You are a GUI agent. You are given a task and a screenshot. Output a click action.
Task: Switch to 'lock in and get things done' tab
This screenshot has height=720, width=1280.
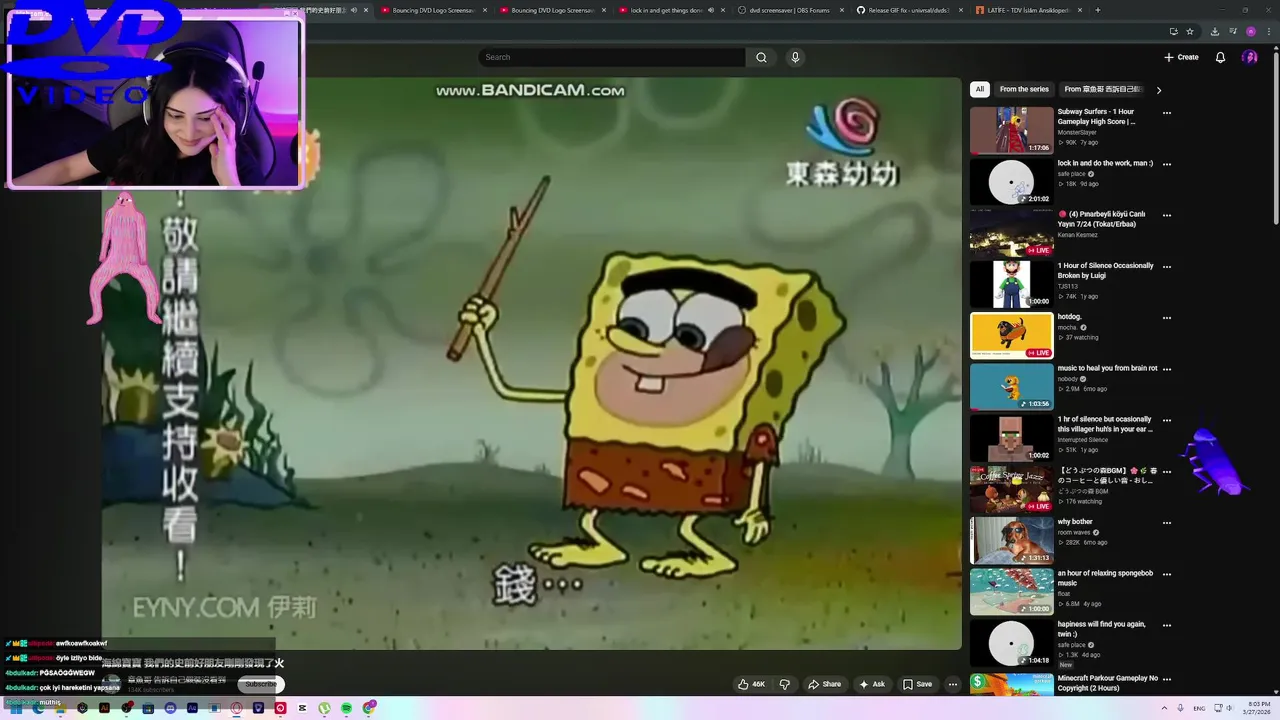[671, 10]
